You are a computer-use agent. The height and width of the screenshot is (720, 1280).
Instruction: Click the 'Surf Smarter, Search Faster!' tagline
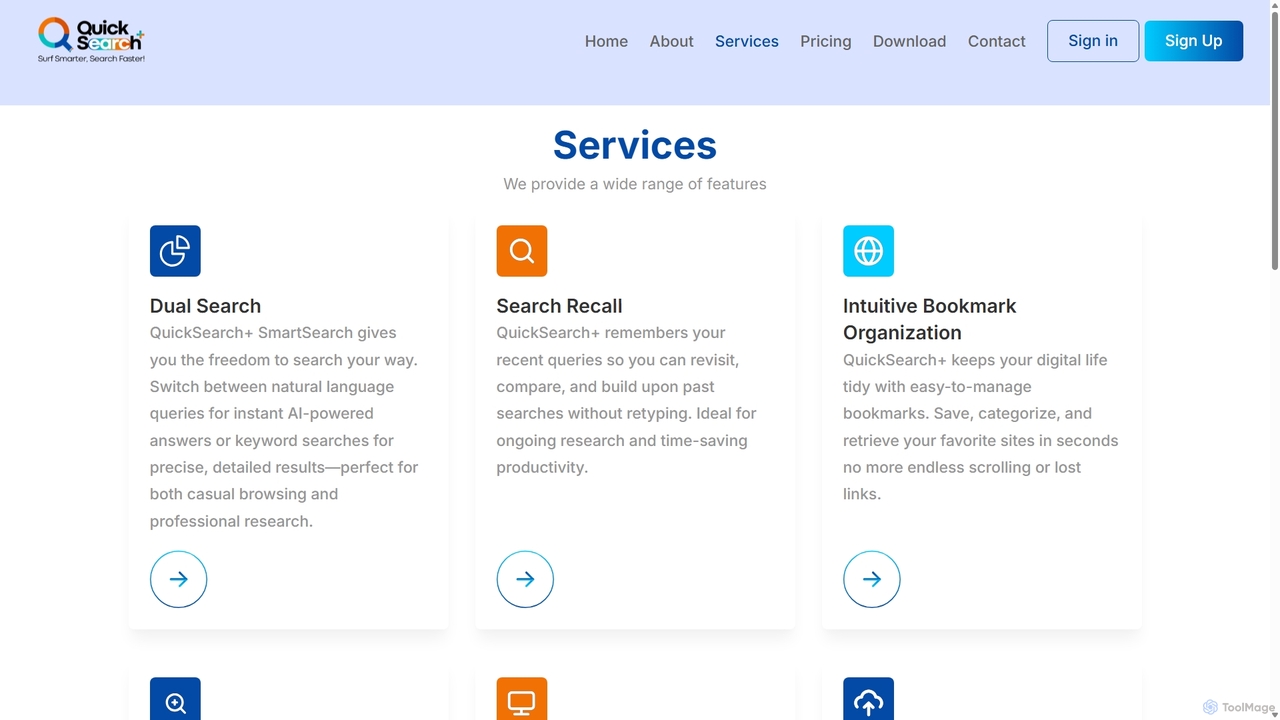click(x=91, y=59)
